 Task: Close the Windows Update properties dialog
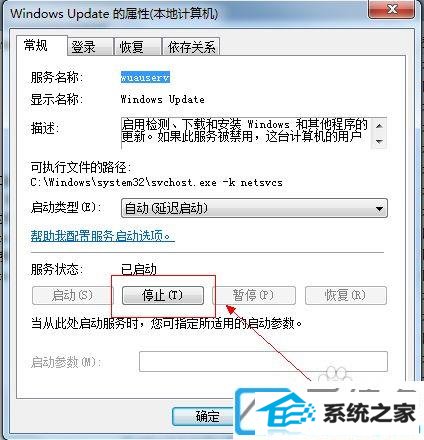[392, 9]
